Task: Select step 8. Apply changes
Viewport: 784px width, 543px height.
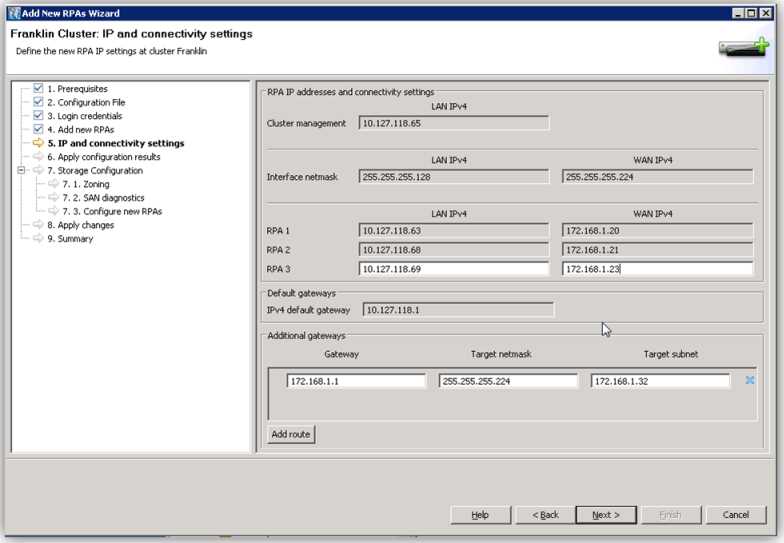Action: click(80, 224)
